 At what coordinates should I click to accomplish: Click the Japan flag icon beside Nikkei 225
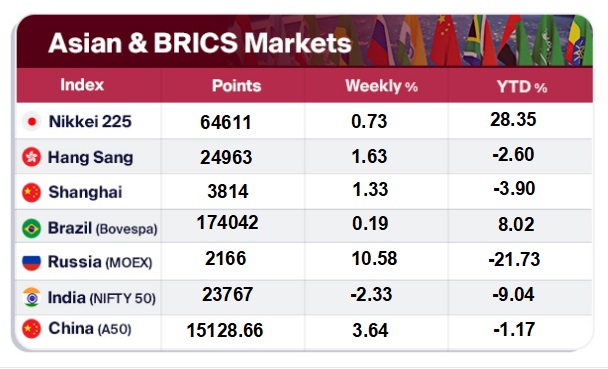pyautogui.click(x=32, y=122)
